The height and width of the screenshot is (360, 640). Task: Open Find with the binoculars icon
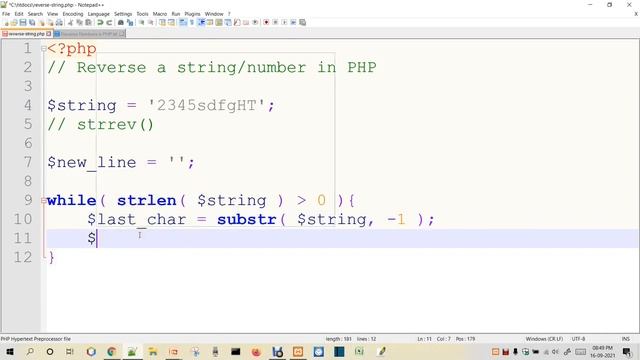coord(121,22)
